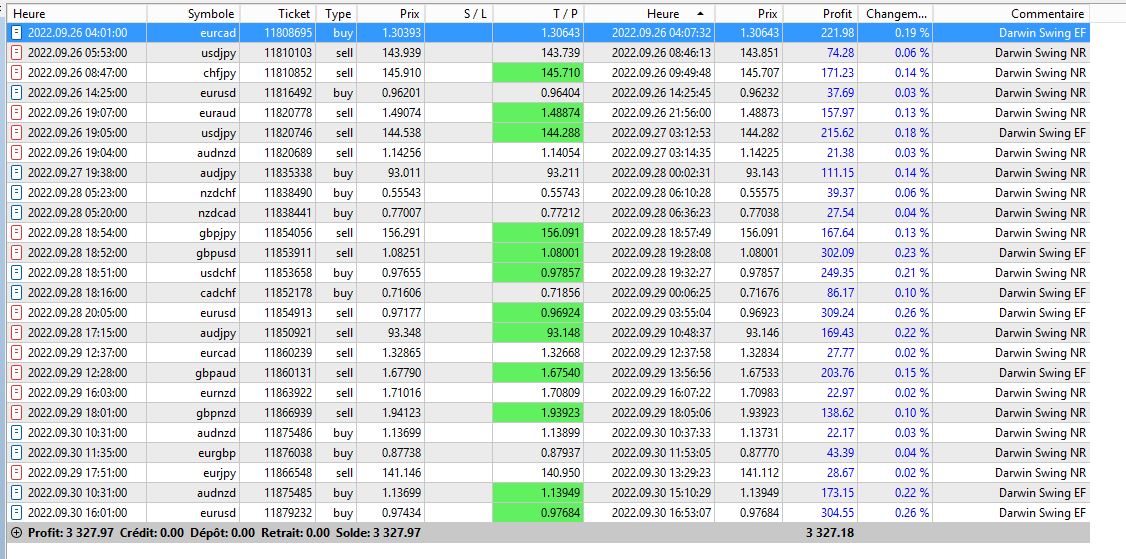Viewport: 1126px width, 559px height.
Task: Click the order icon of eurgbp ticket 11876038
Action: pyautogui.click(x=17, y=453)
